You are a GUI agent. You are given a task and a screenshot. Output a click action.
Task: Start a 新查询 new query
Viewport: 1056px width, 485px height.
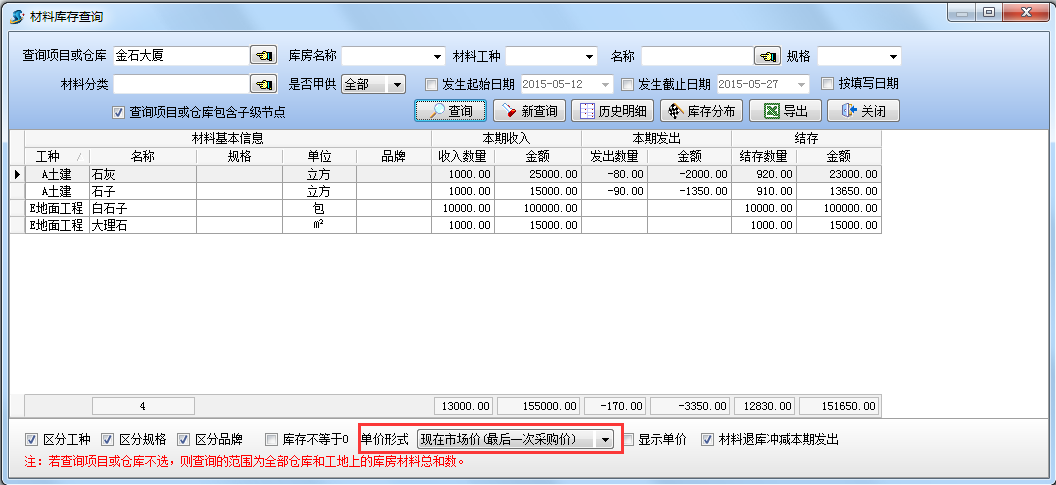(530, 111)
